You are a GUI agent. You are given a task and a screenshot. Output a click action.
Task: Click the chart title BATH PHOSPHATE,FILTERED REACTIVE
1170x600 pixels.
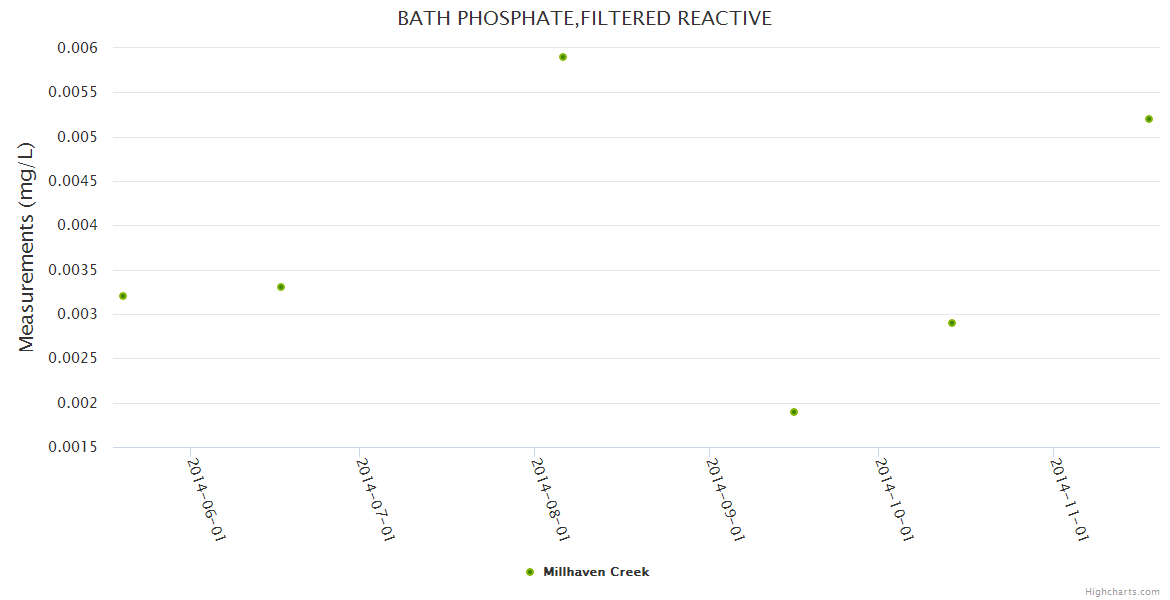pos(584,19)
